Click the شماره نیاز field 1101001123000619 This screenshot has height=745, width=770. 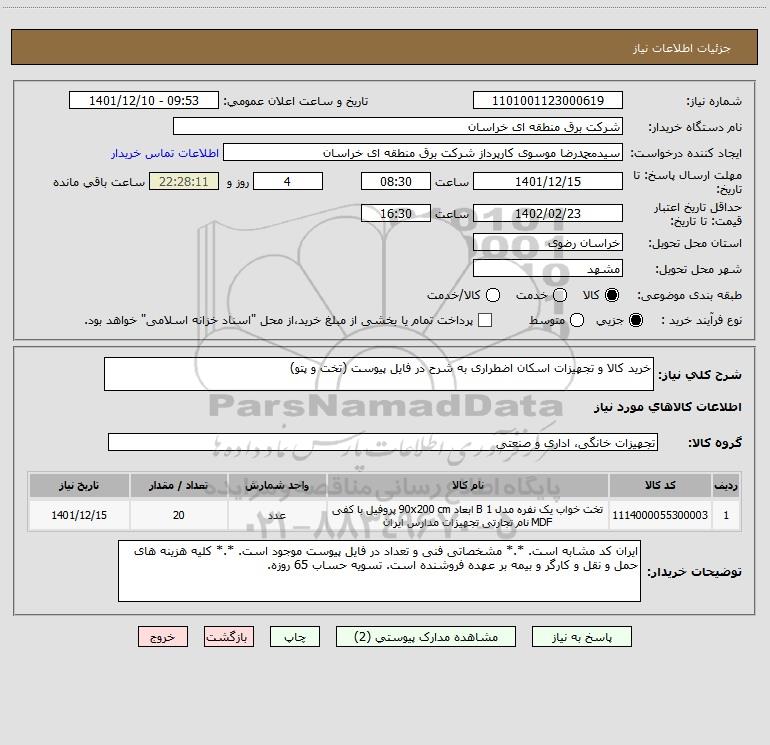point(548,100)
